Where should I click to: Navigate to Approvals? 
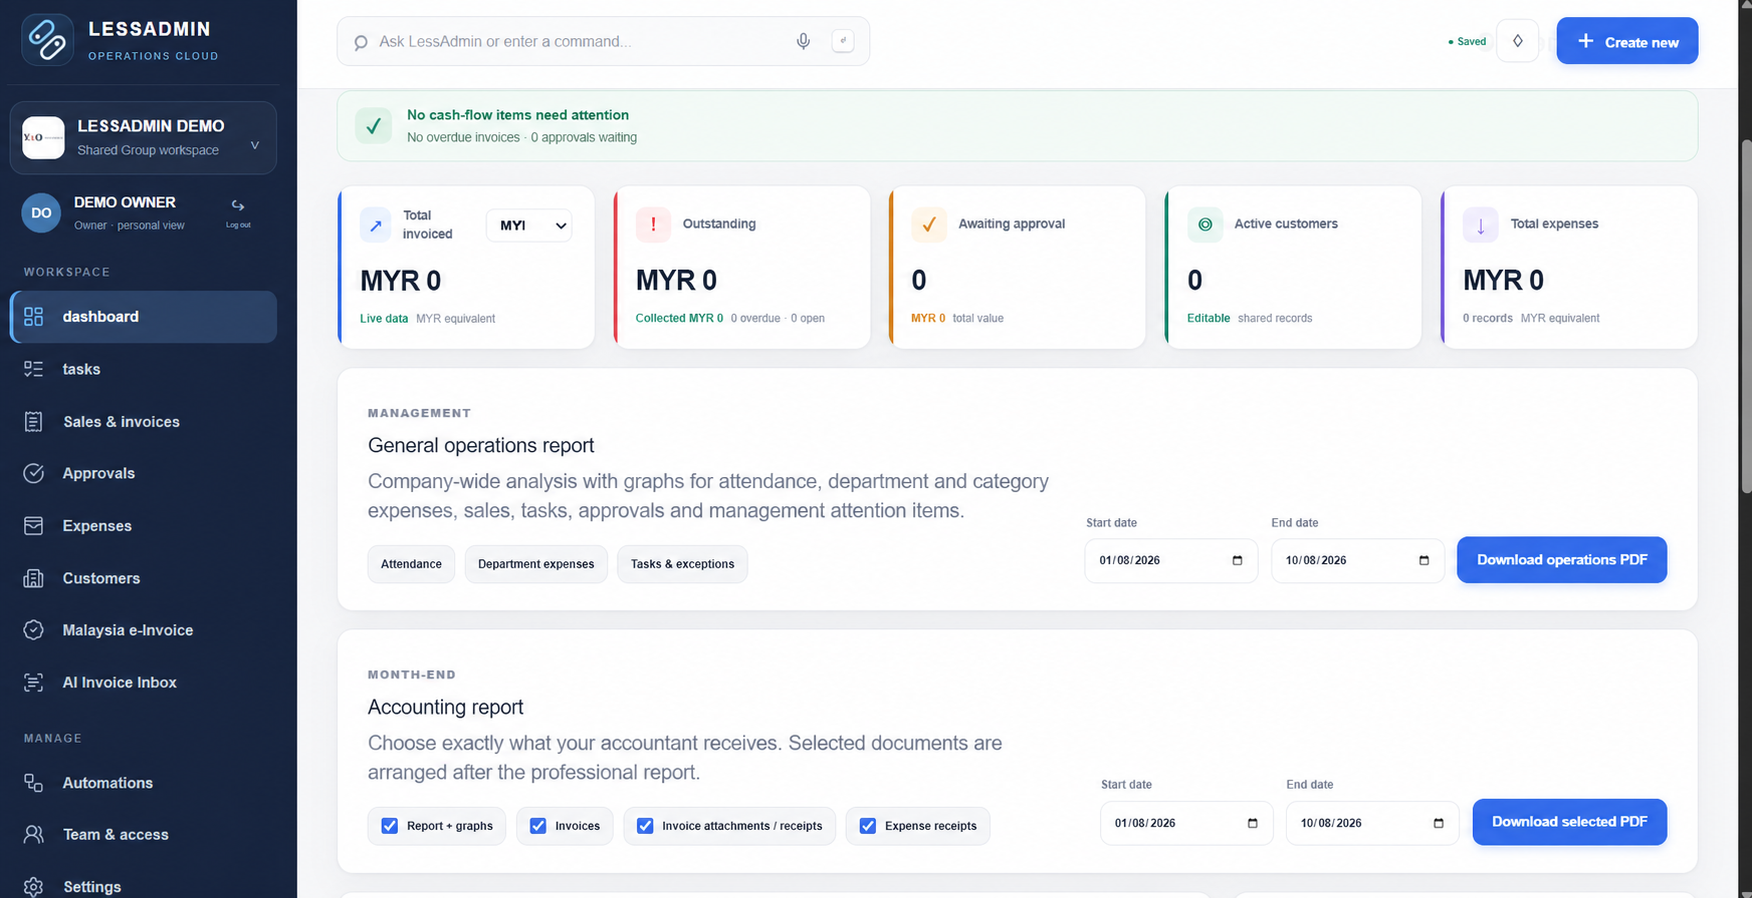coord(143,473)
